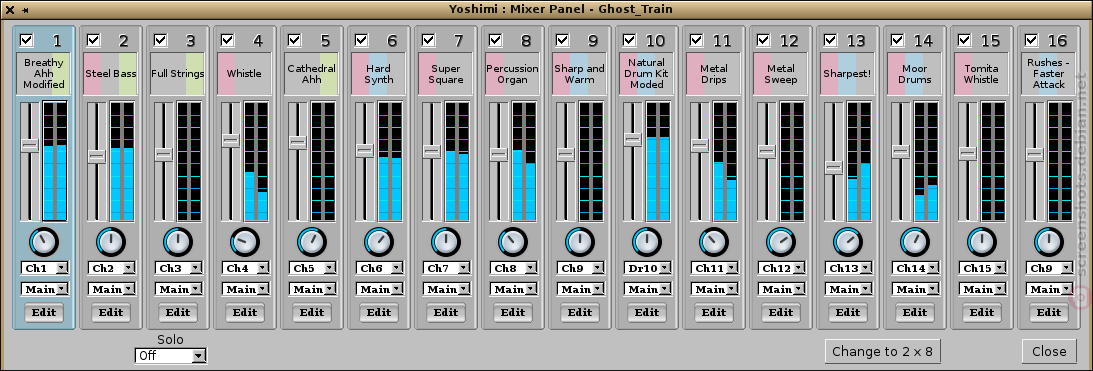The width and height of the screenshot is (1093, 371).
Task: Click the panning knob of part 16
Action: point(1048,241)
